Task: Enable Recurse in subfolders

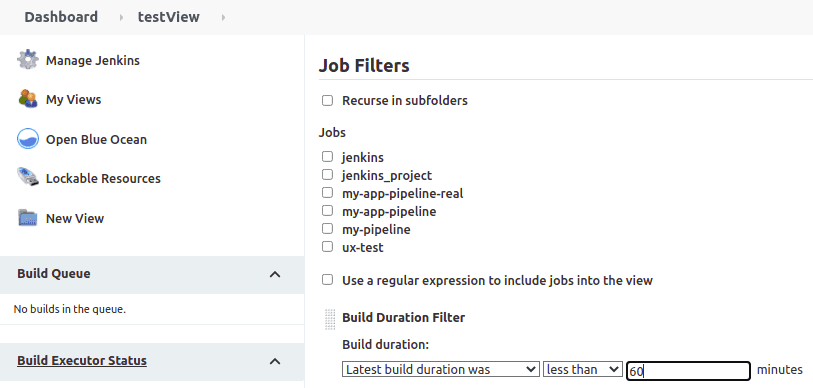Action: pos(327,100)
